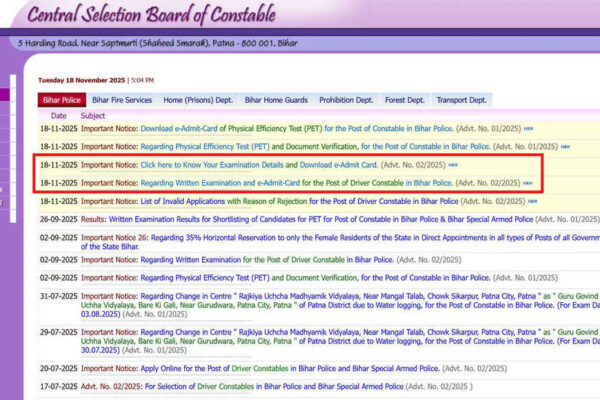Click 'new' icon beside Know Your Examination Details
The height and width of the screenshot is (400, 600).
(453, 165)
